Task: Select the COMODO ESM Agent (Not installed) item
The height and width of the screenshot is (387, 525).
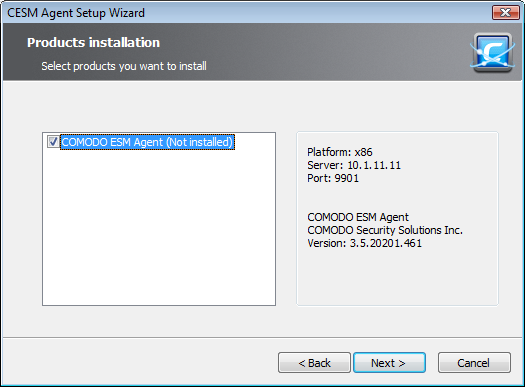Action: [x=147, y=142]
